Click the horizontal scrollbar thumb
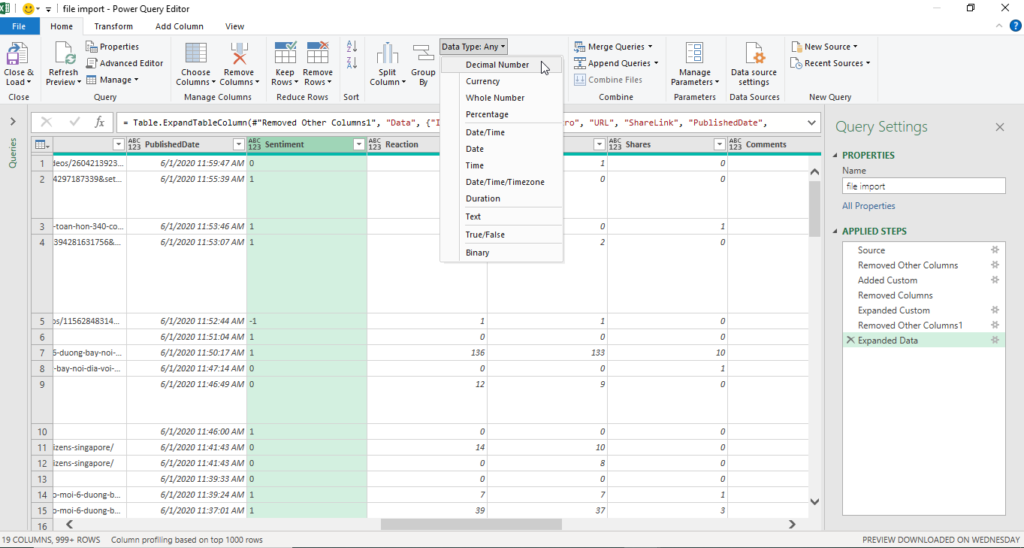Image resolution: width=1024 pixels, height=548 pixels. pos(471,524)
